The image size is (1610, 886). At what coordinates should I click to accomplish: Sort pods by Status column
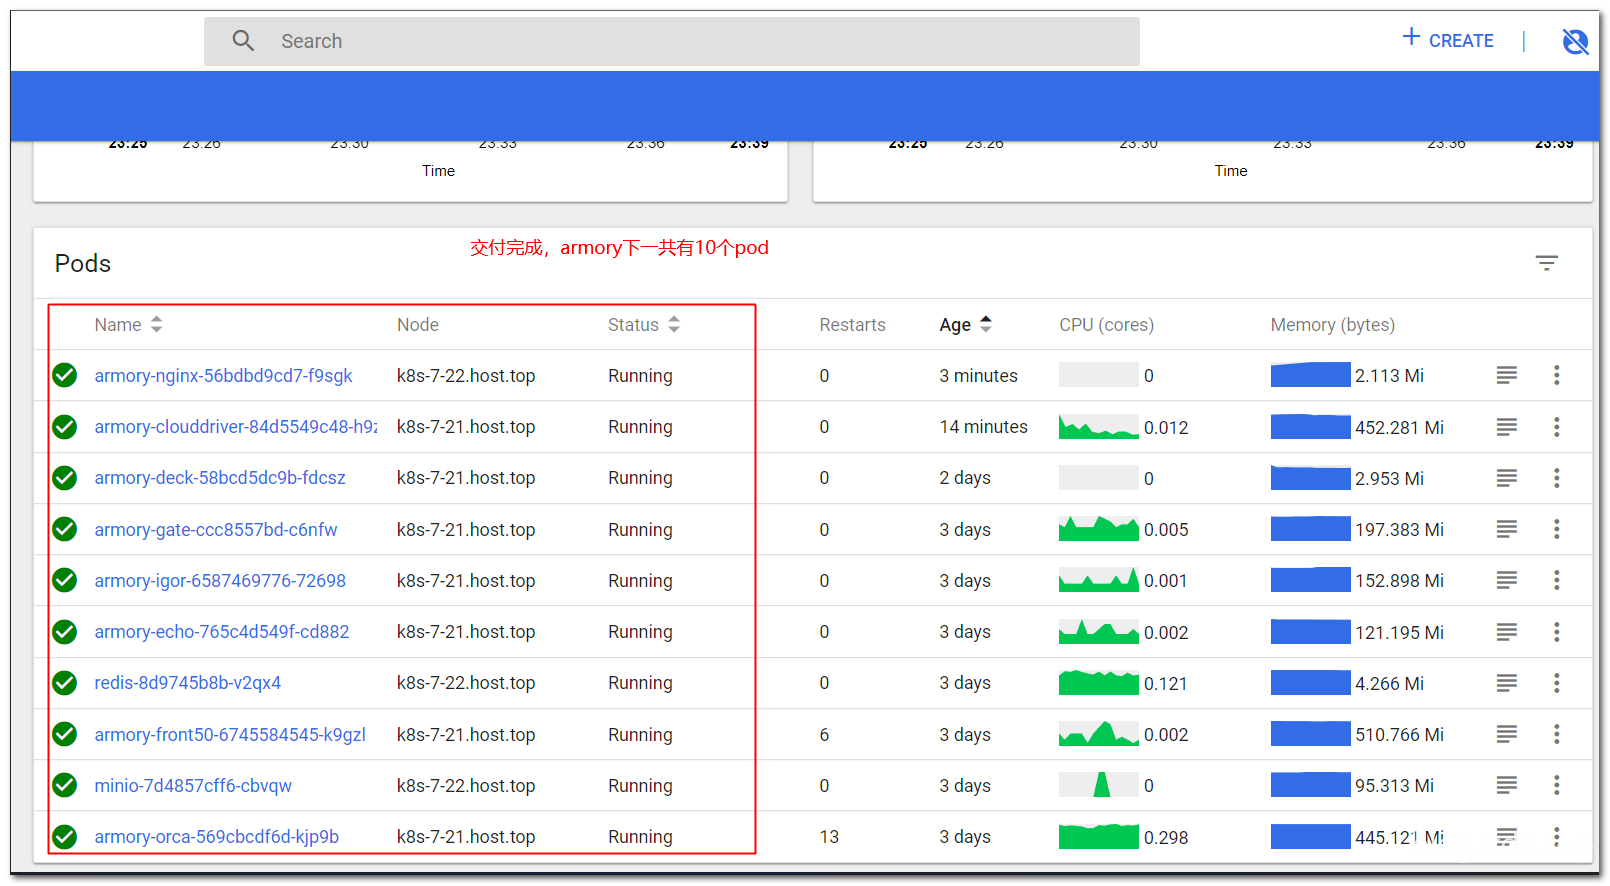click(x=644, y=325)
